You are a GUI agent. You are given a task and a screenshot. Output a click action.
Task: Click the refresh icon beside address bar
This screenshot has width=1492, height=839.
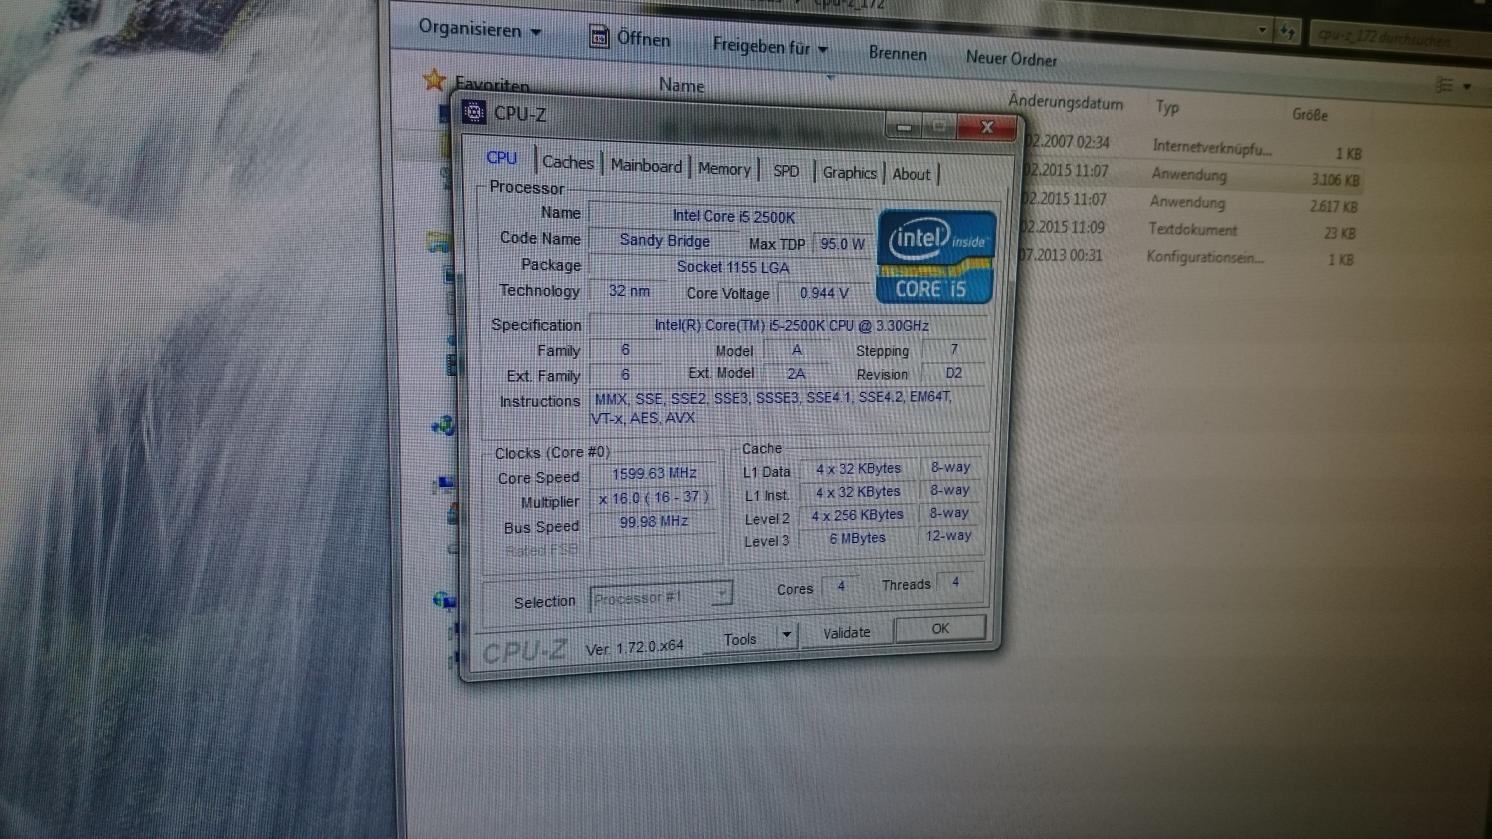pos(1287,32)
